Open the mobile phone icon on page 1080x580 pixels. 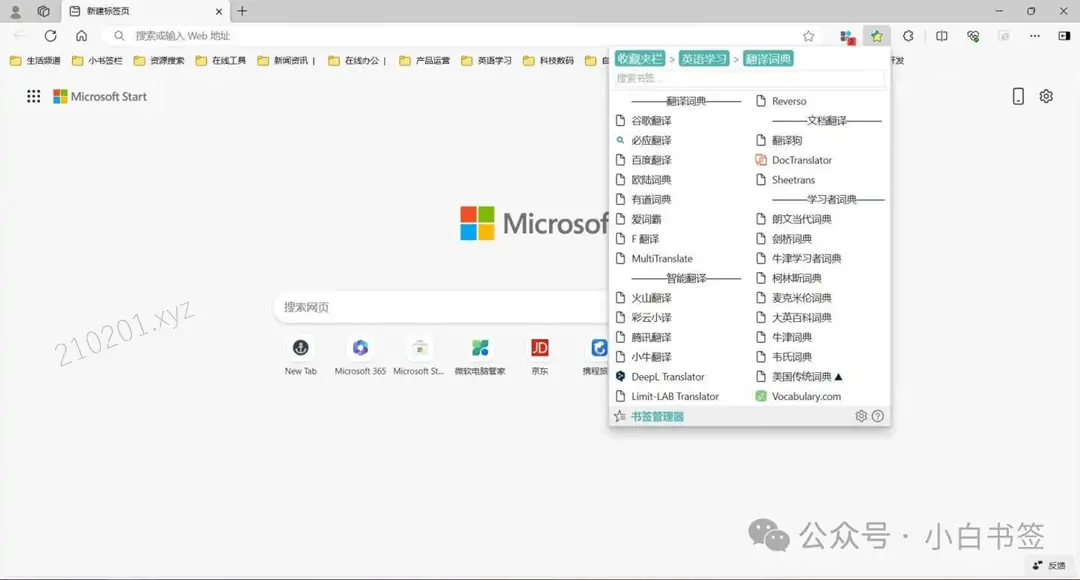tap(1018, 96)
